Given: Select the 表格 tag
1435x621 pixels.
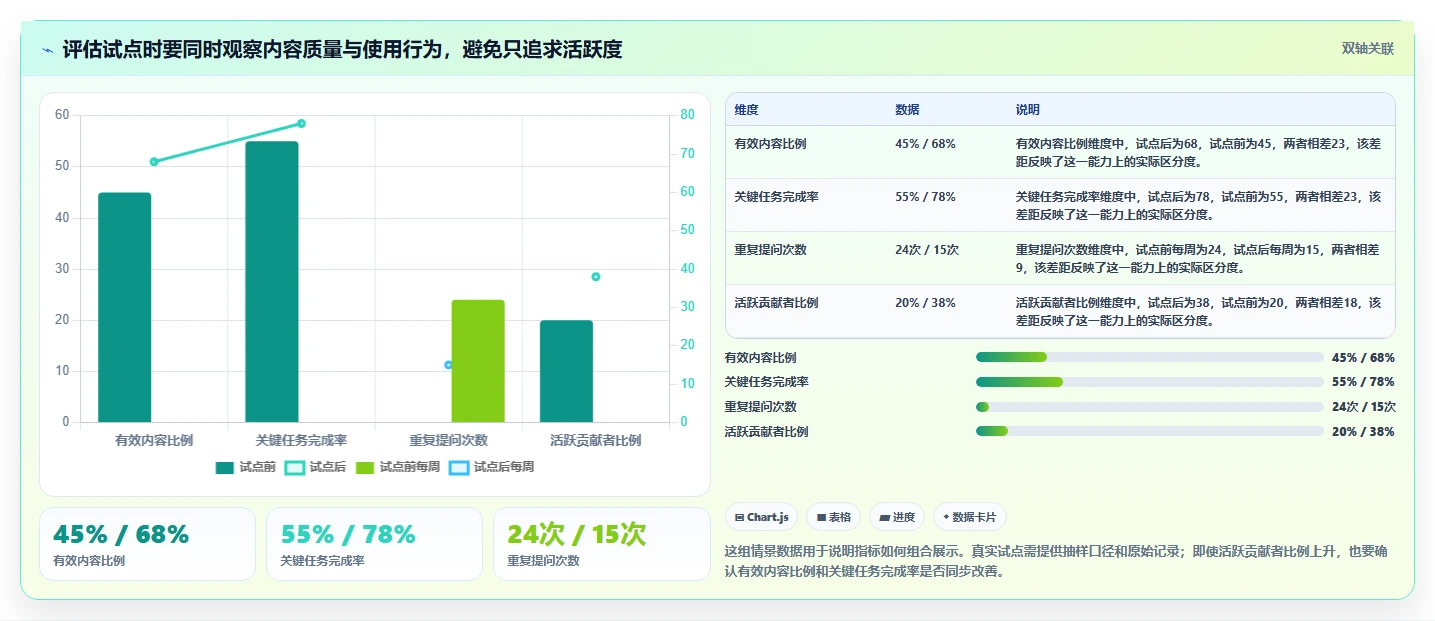Looking at the screenshot, I should coord(833,517).
